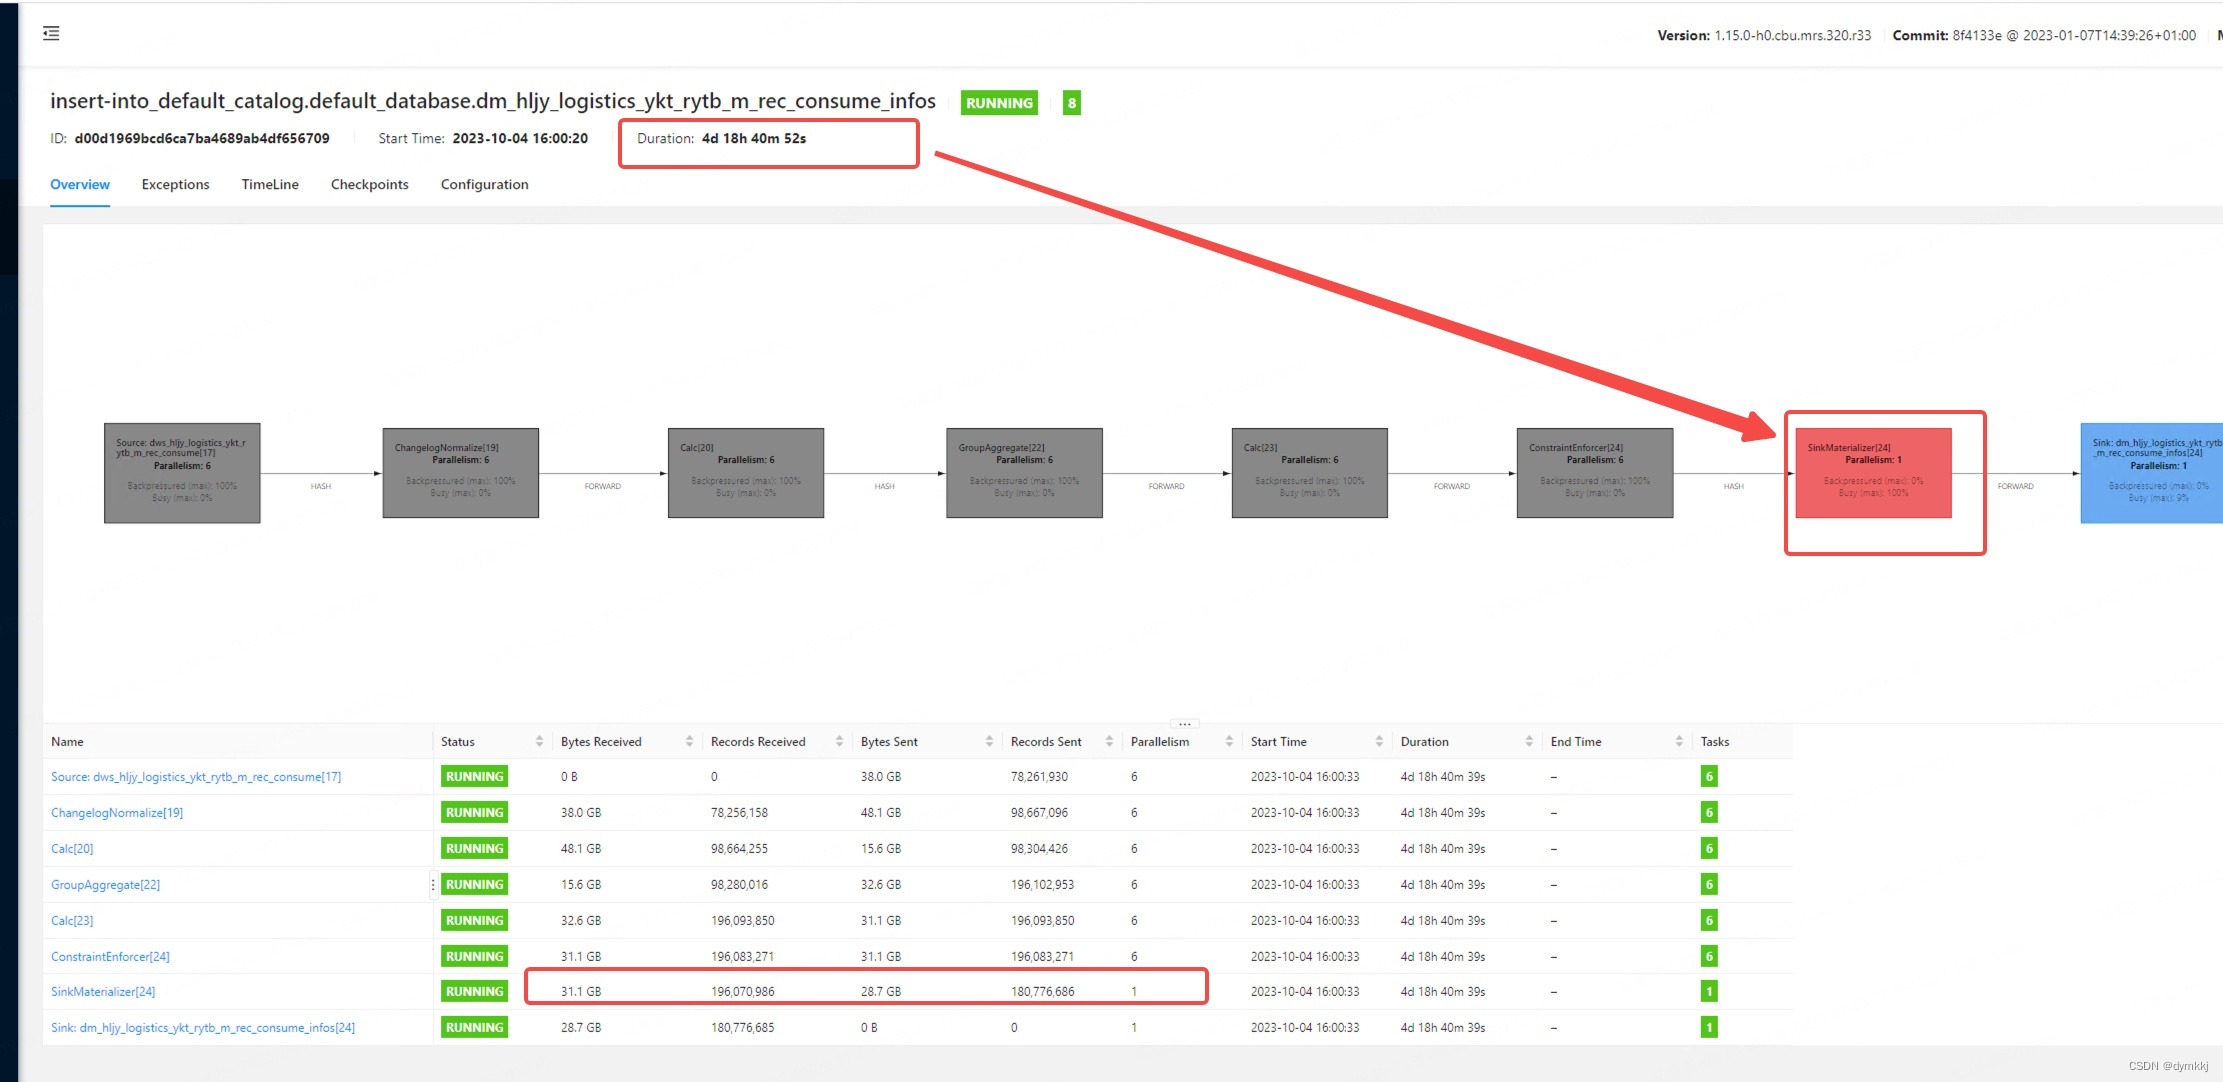Collapse the sidebar menu fold icon
This screenshot has width=2223, height=1082.
point(51,34)
